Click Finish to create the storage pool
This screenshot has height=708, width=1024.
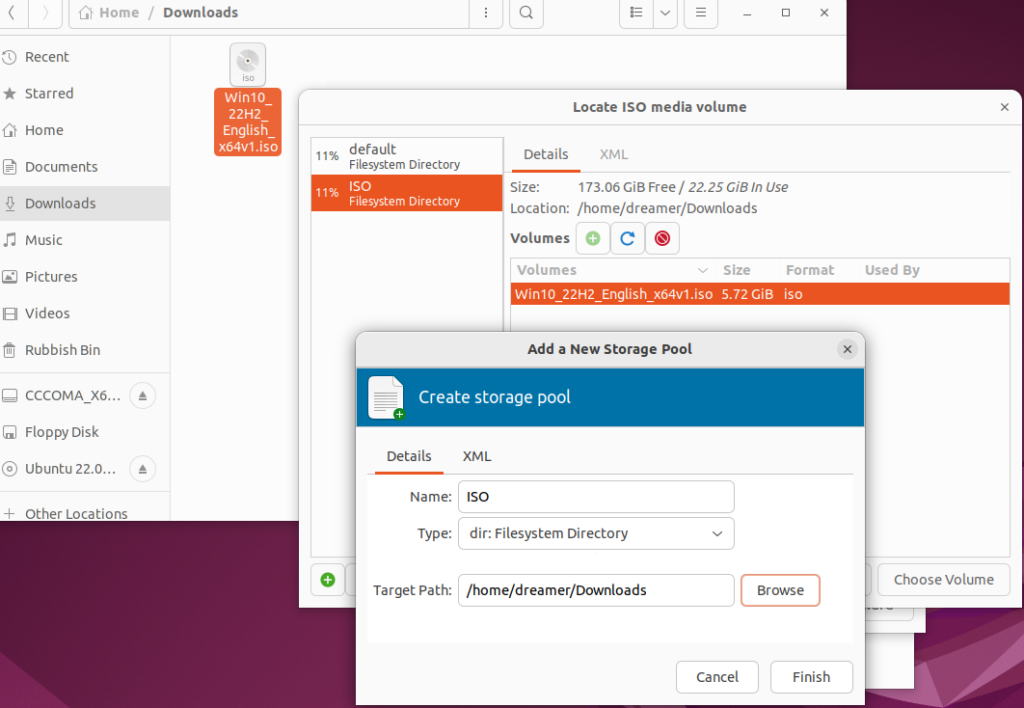[811, 677]
